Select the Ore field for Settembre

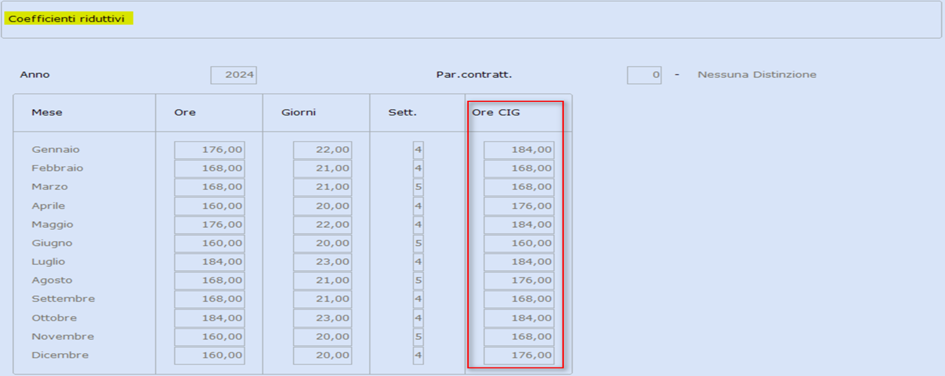210,299
